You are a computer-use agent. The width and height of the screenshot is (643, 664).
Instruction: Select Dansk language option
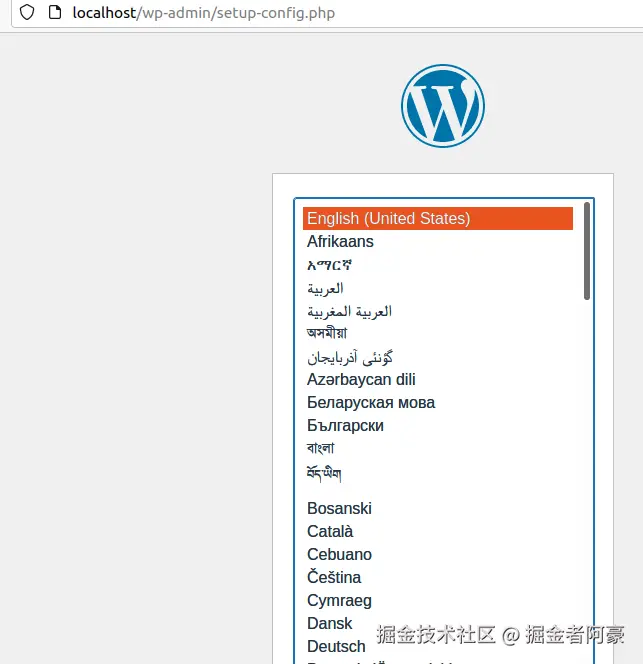[438, 623]
